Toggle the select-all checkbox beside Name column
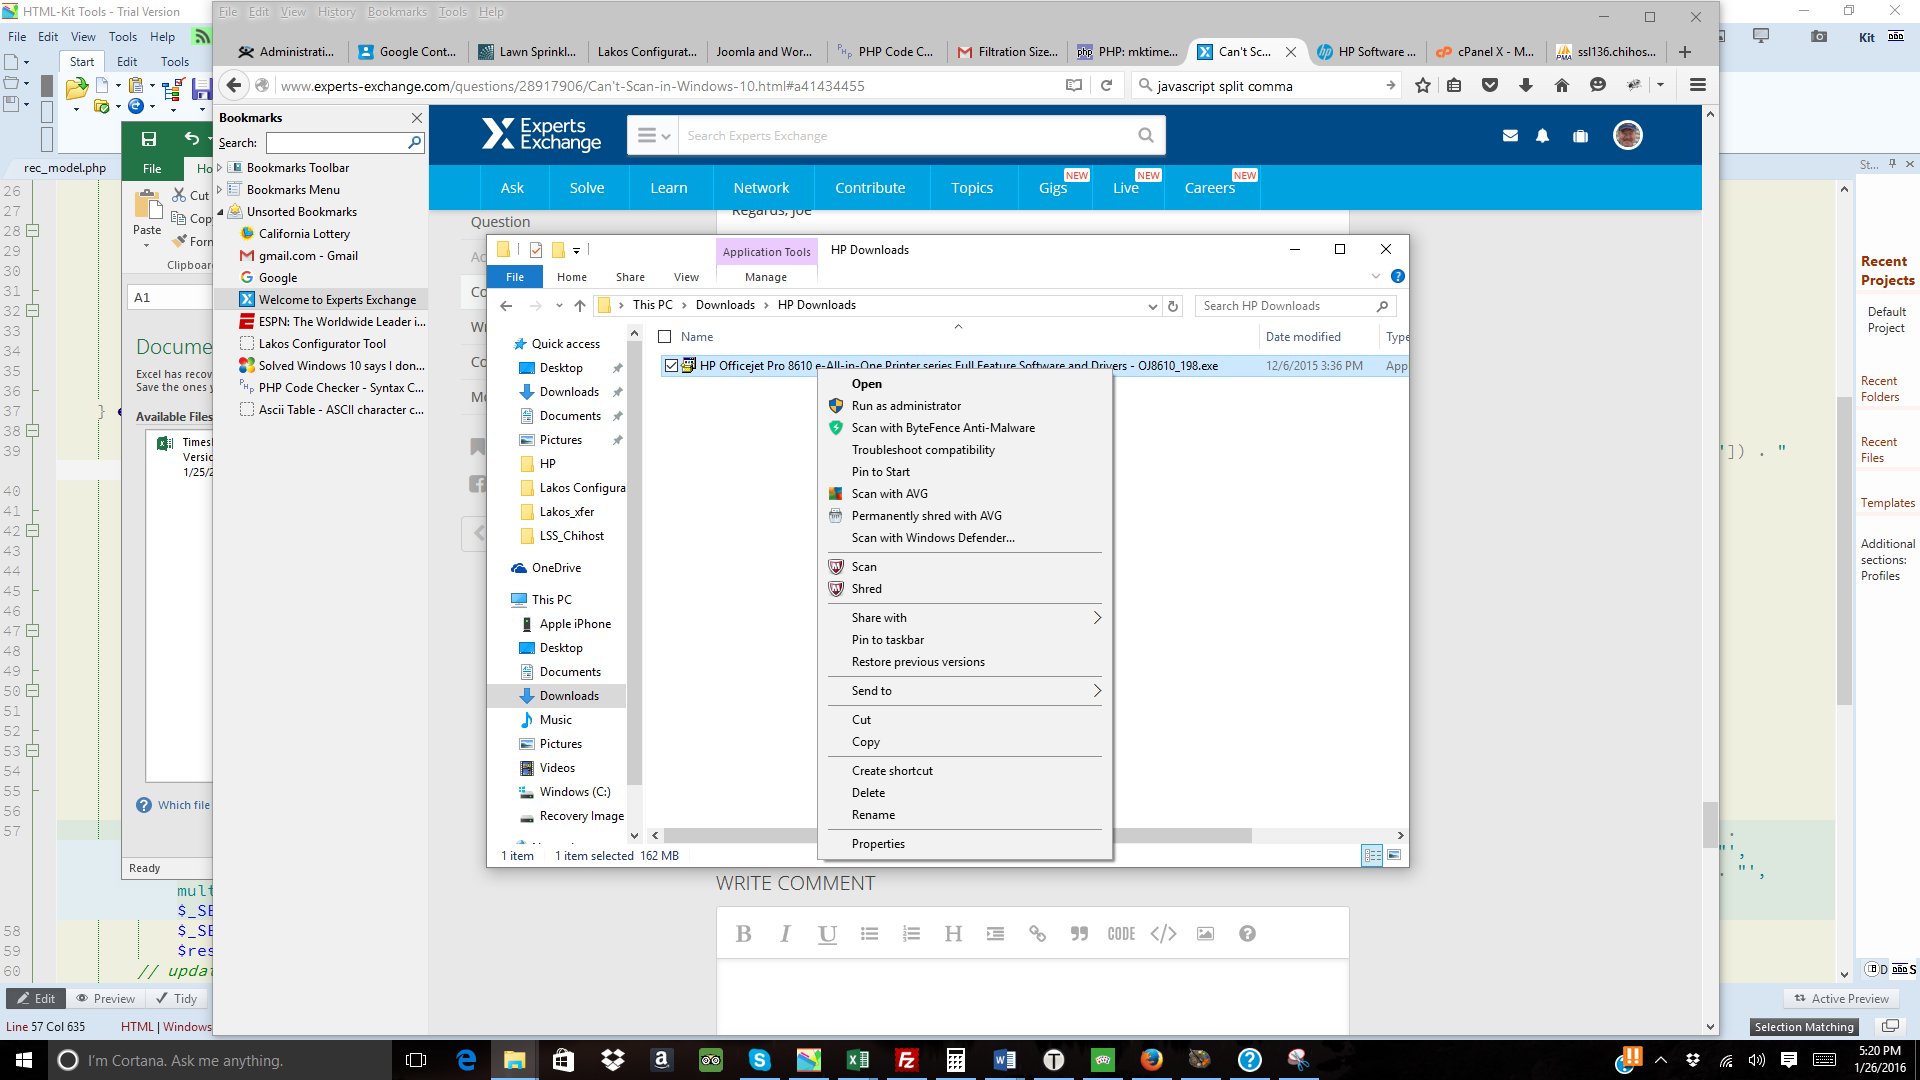1920x1080 pixels. click(x=664, y=337)
